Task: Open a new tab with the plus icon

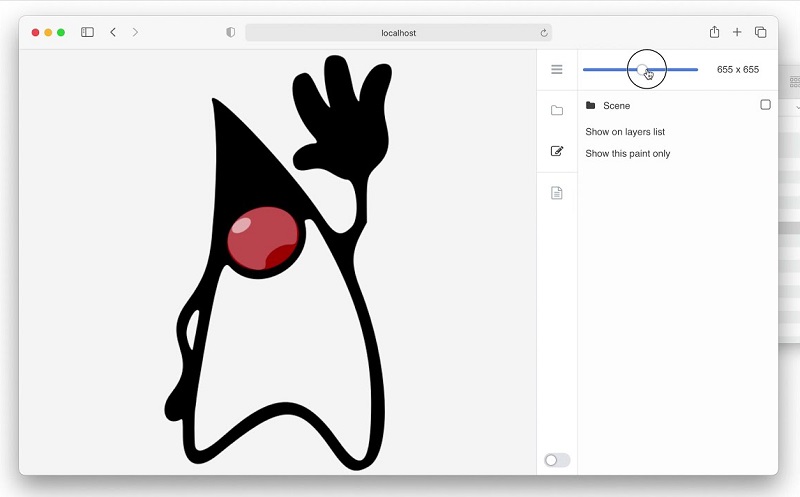Action: point(737,32)
